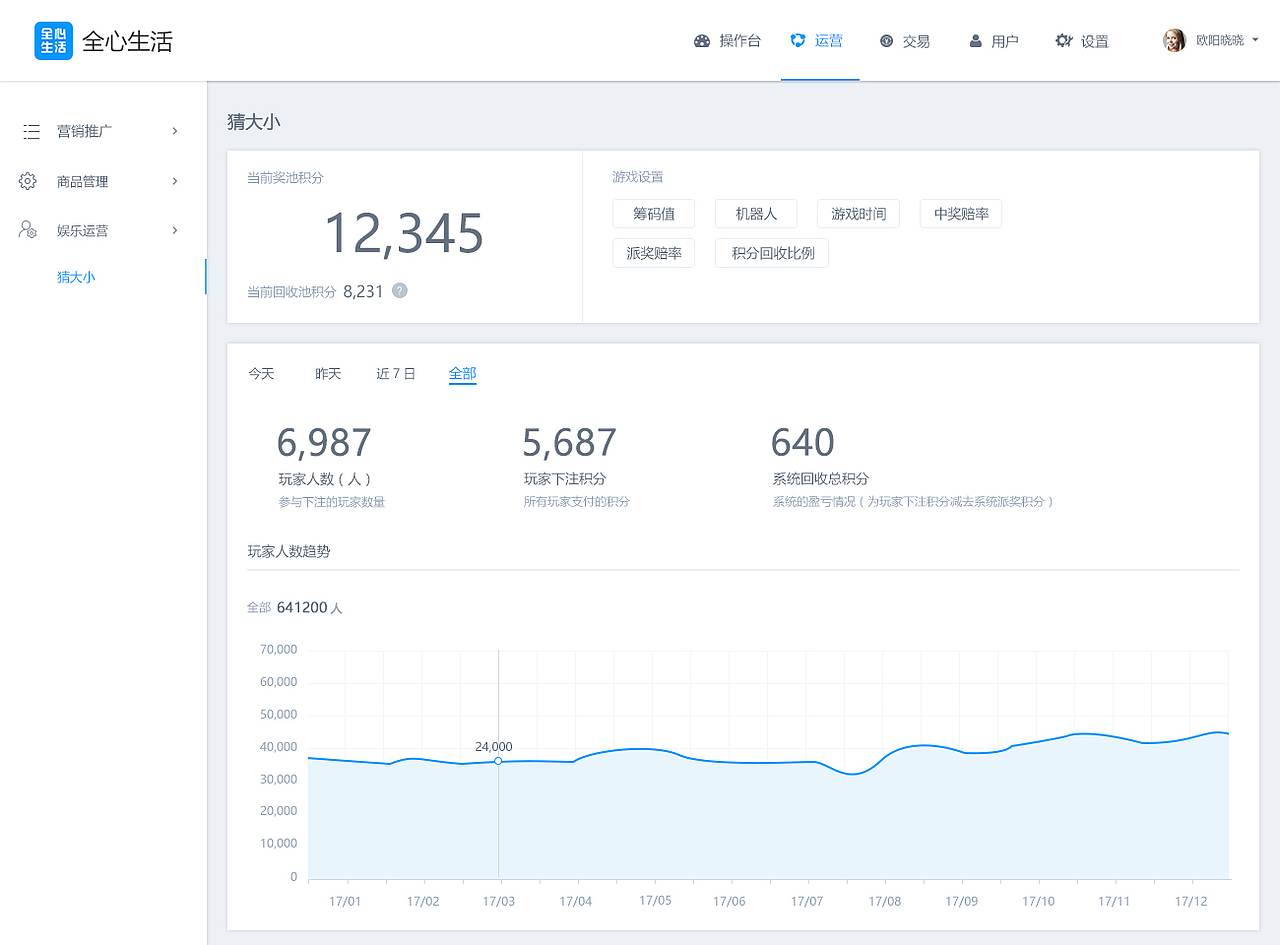1280x945 pixels.
Task: Click the 17/01 x-axis label
Action: point(345,901)
